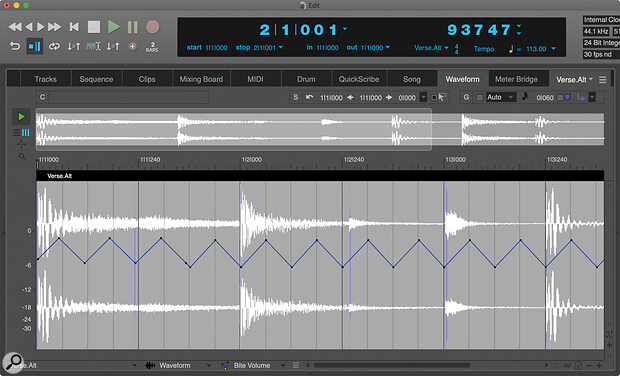
Task: Click the return-to-start transport button
Action: coord(74,27)
